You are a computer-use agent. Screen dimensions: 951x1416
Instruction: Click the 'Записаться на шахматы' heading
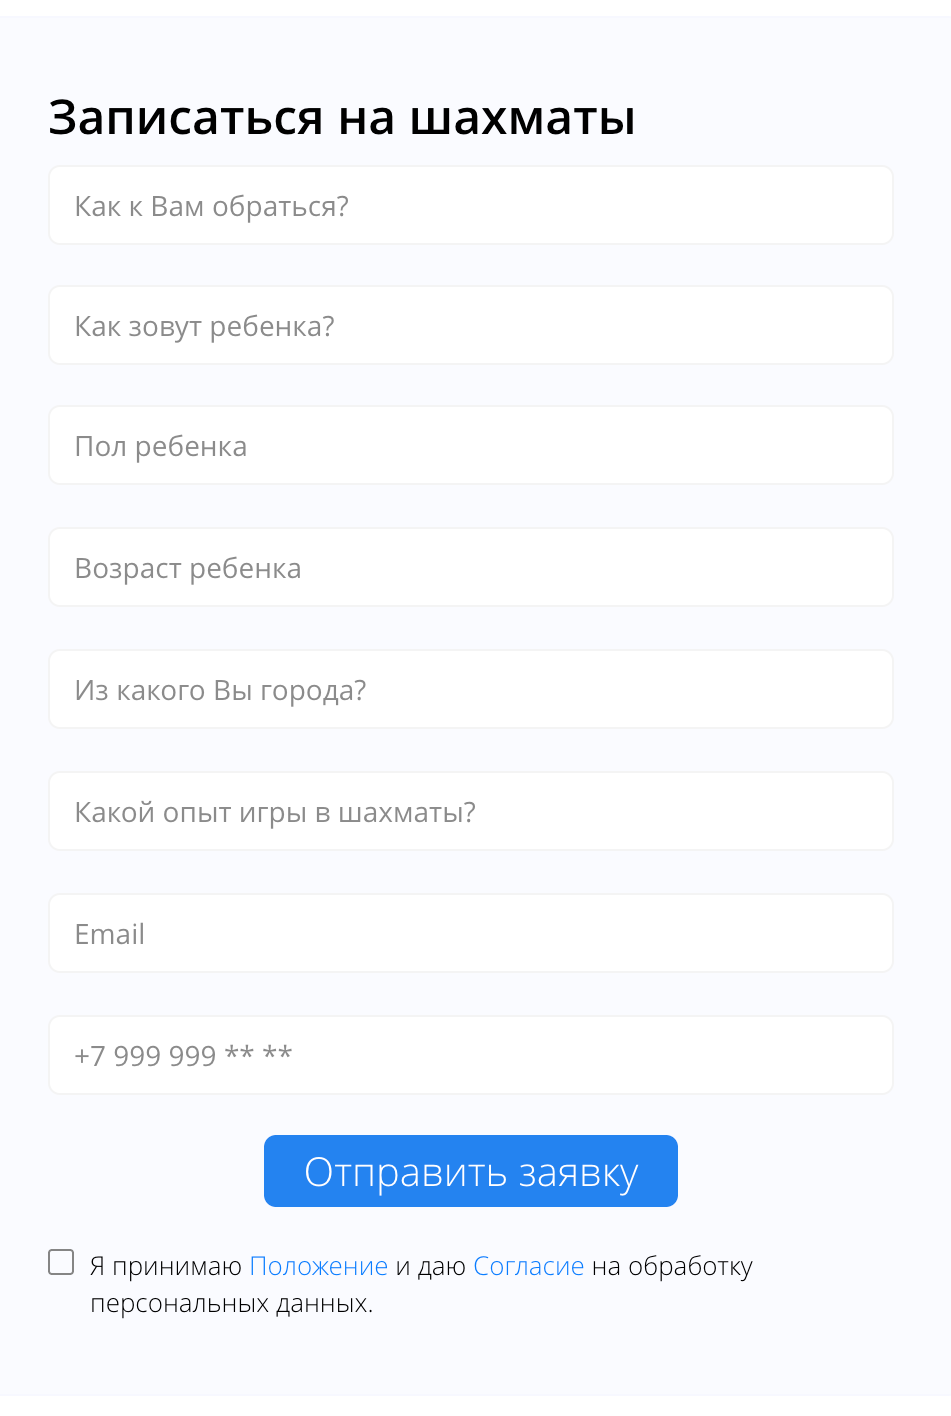(342, 117)
